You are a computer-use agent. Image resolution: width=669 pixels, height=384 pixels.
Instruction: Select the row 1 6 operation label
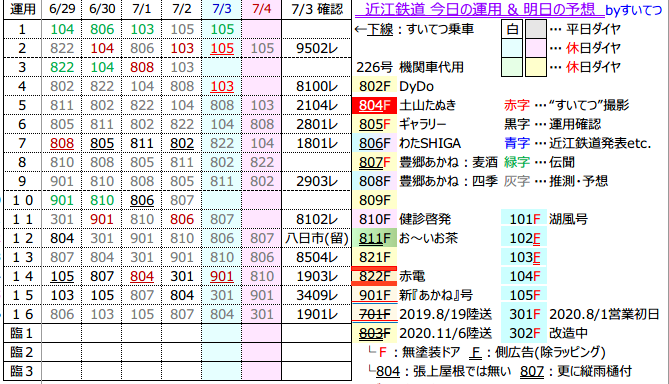click(22, 314)
